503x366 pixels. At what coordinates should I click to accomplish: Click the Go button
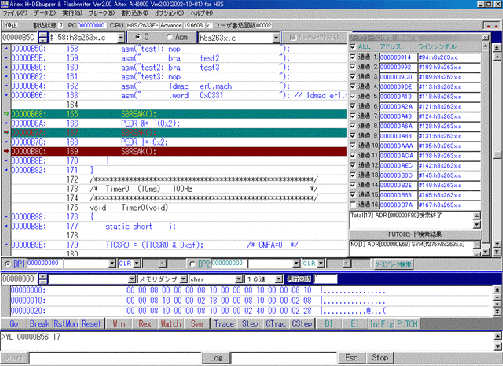(14, 324)
